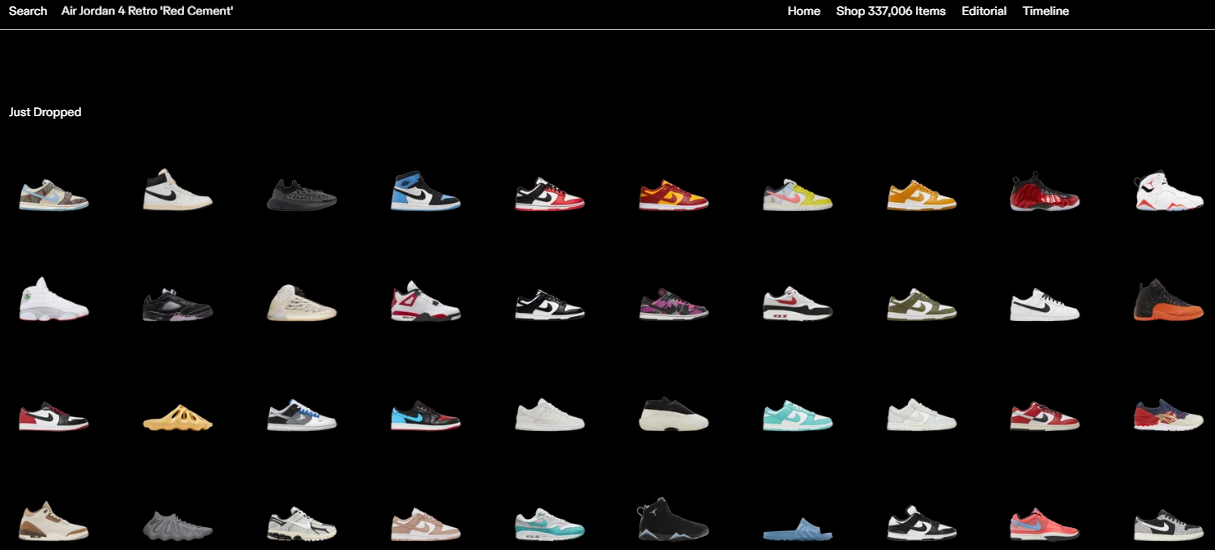
Task: Open the camo-patterned Dunk below Just Dropped
Action: point(54,194)
